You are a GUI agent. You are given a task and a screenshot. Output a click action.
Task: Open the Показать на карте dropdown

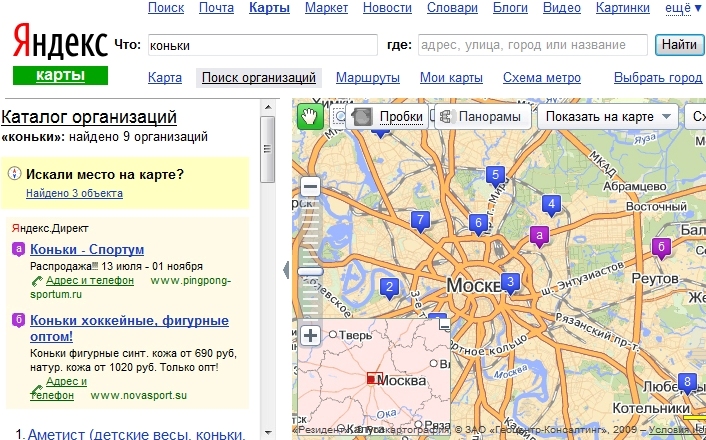pyautogui.click(x=608, y=117)
